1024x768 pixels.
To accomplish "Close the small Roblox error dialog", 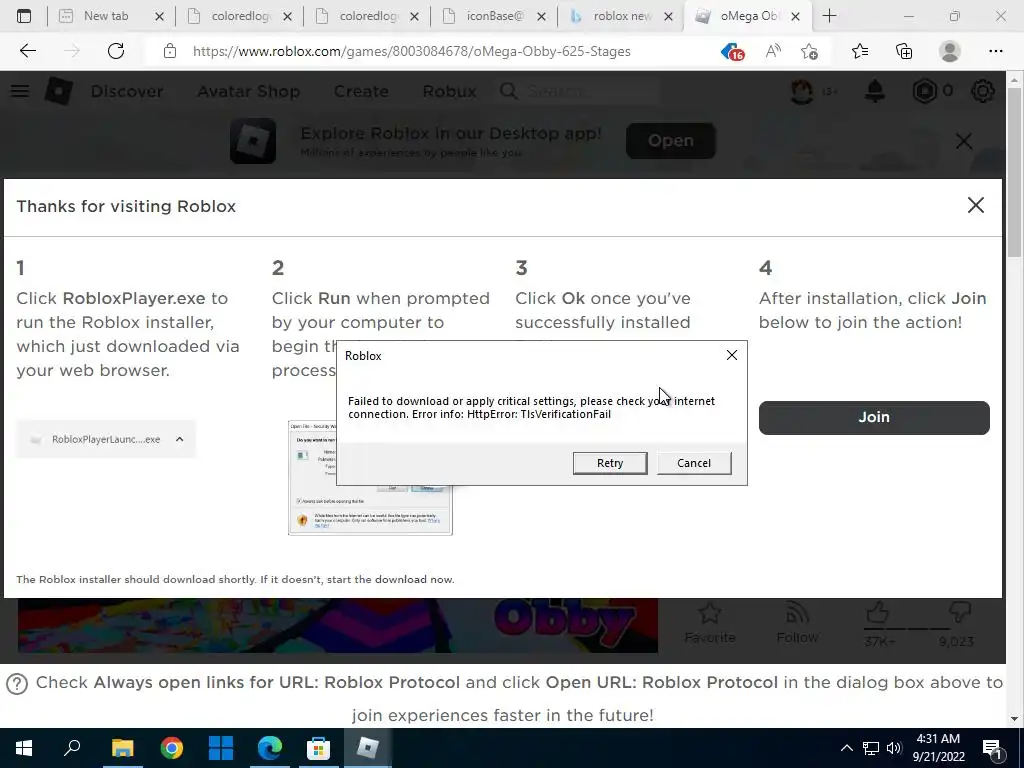I will [x=731, y=355].
